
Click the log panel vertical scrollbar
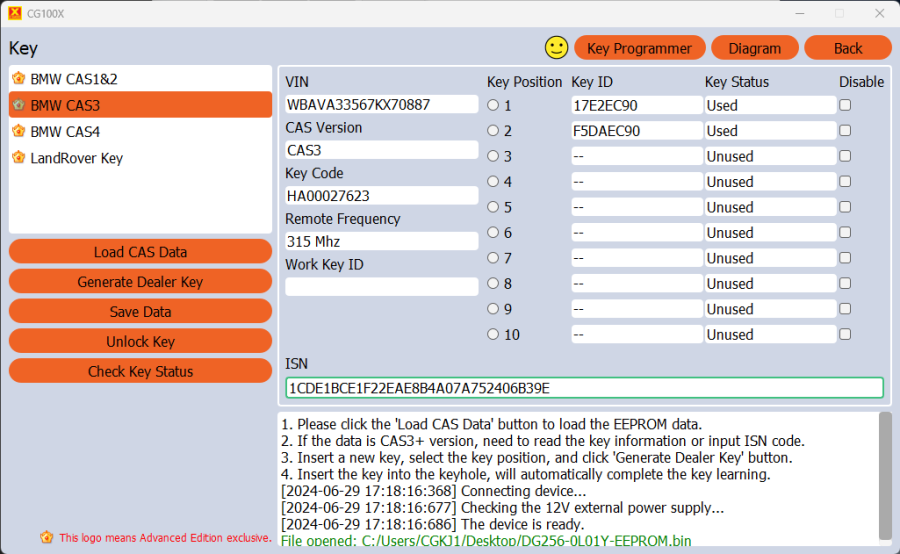884,475
